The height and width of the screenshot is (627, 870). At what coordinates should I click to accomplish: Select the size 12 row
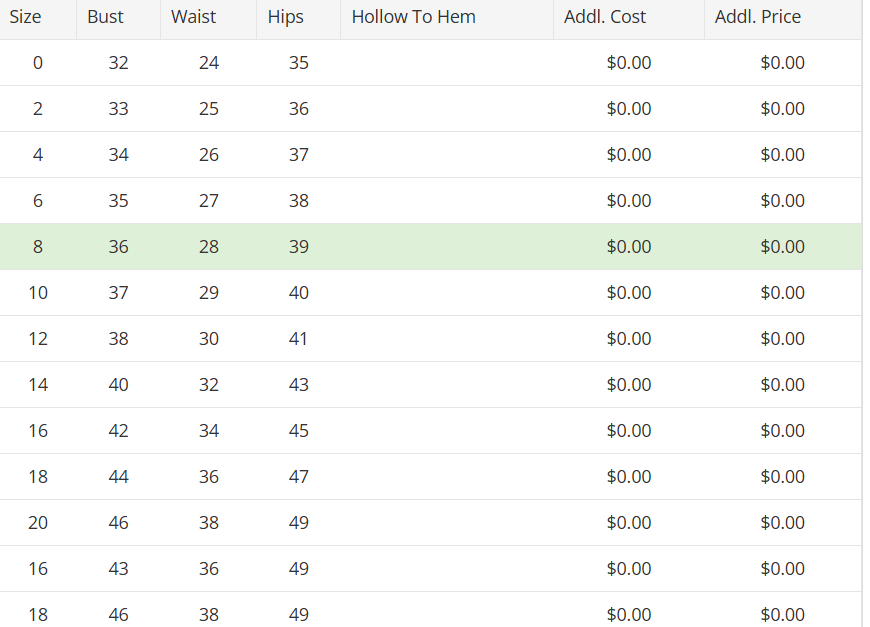pos(431,339)
